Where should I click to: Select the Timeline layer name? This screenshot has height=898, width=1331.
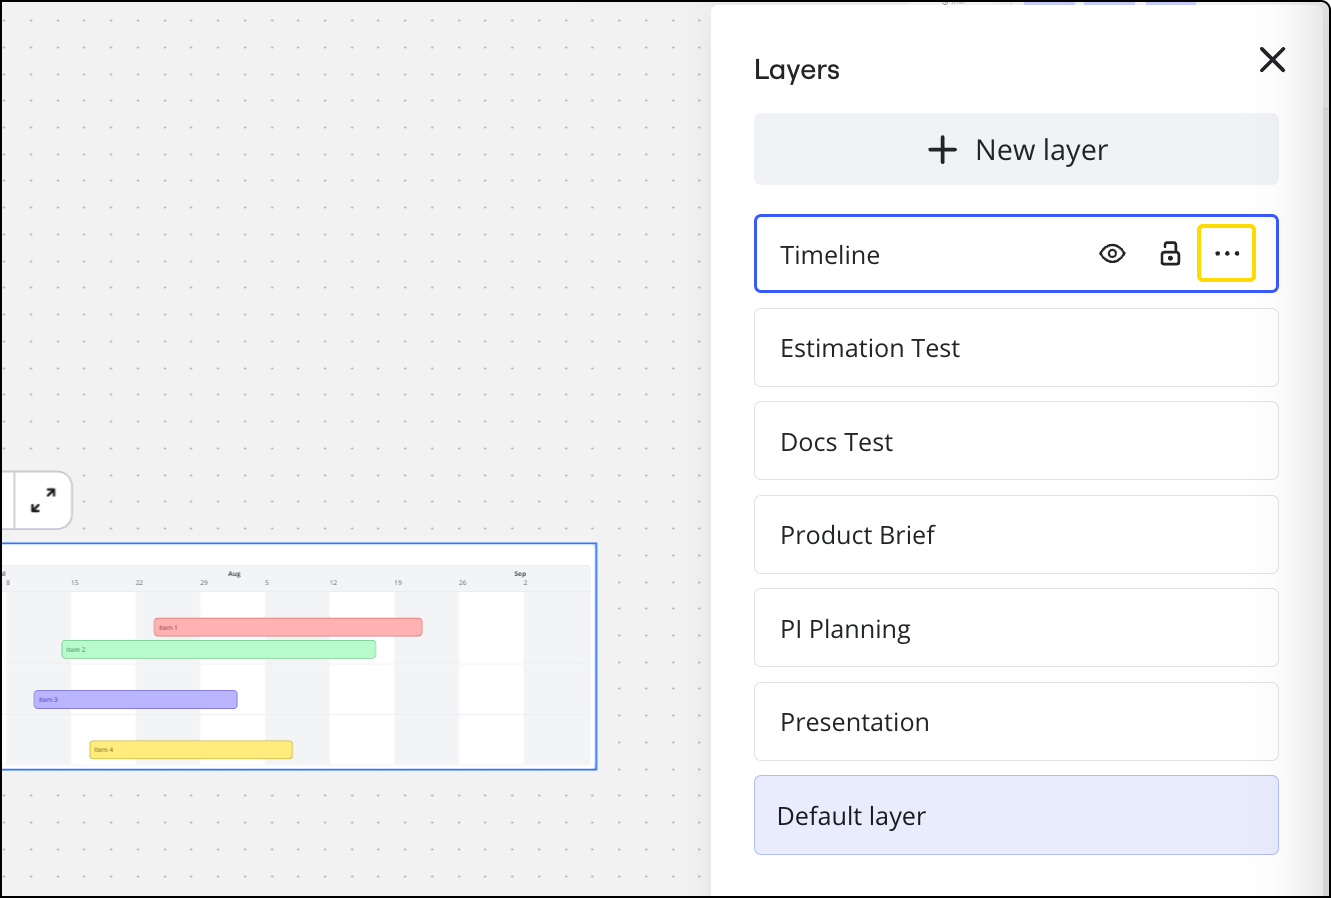pyautogui.click(x=830, y=255)
